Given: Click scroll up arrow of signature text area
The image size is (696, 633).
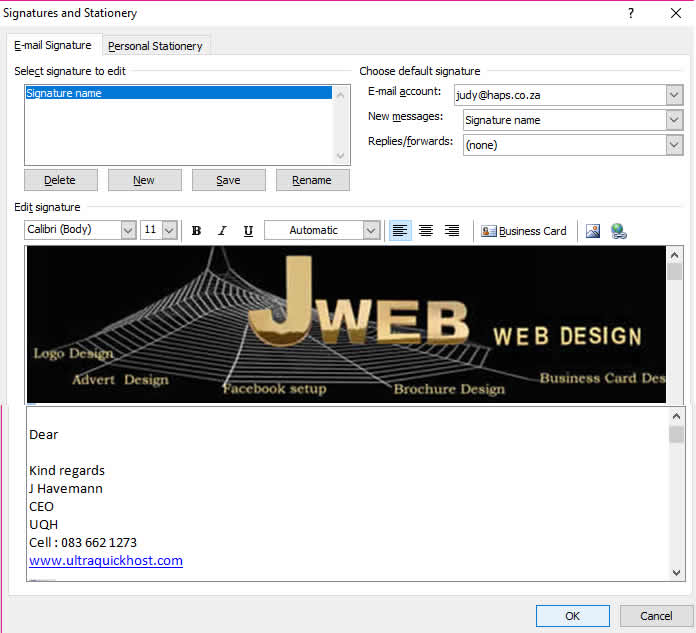Looking at the screenshot, I should pos(676,416).
